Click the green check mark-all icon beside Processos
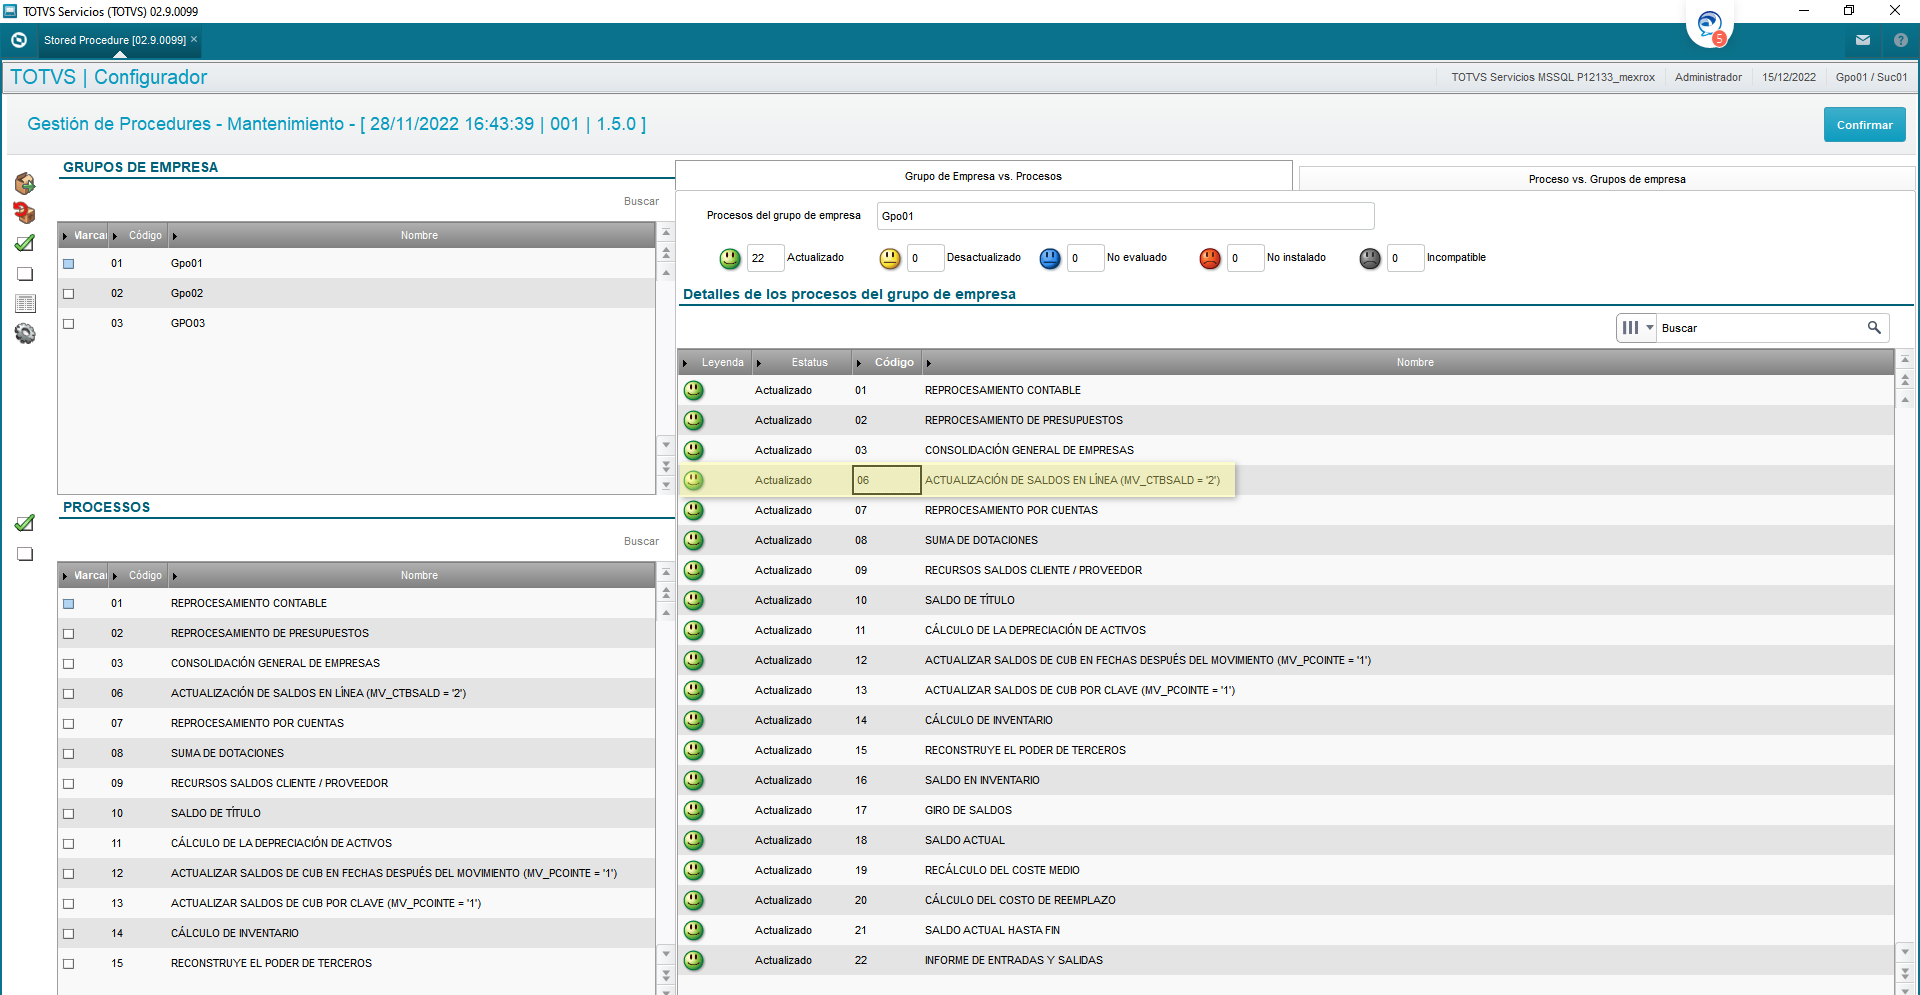This screenshot has height=995, width=1920. pyautogui.click(x=25, y=523)
